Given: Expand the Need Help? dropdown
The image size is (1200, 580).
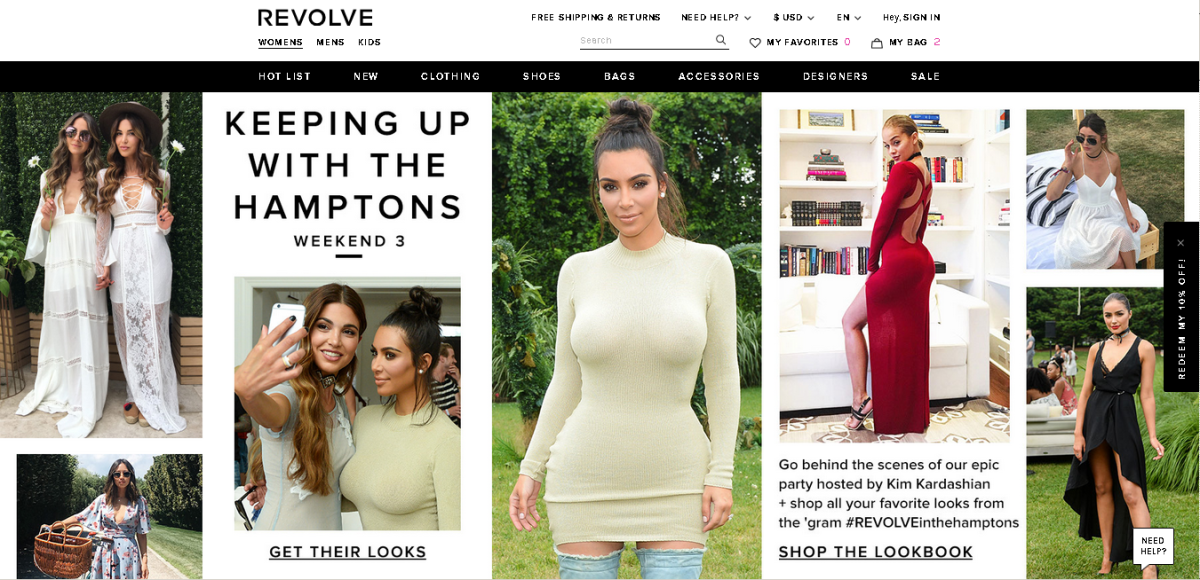Looking at the screenshot, I should point(716,18).
